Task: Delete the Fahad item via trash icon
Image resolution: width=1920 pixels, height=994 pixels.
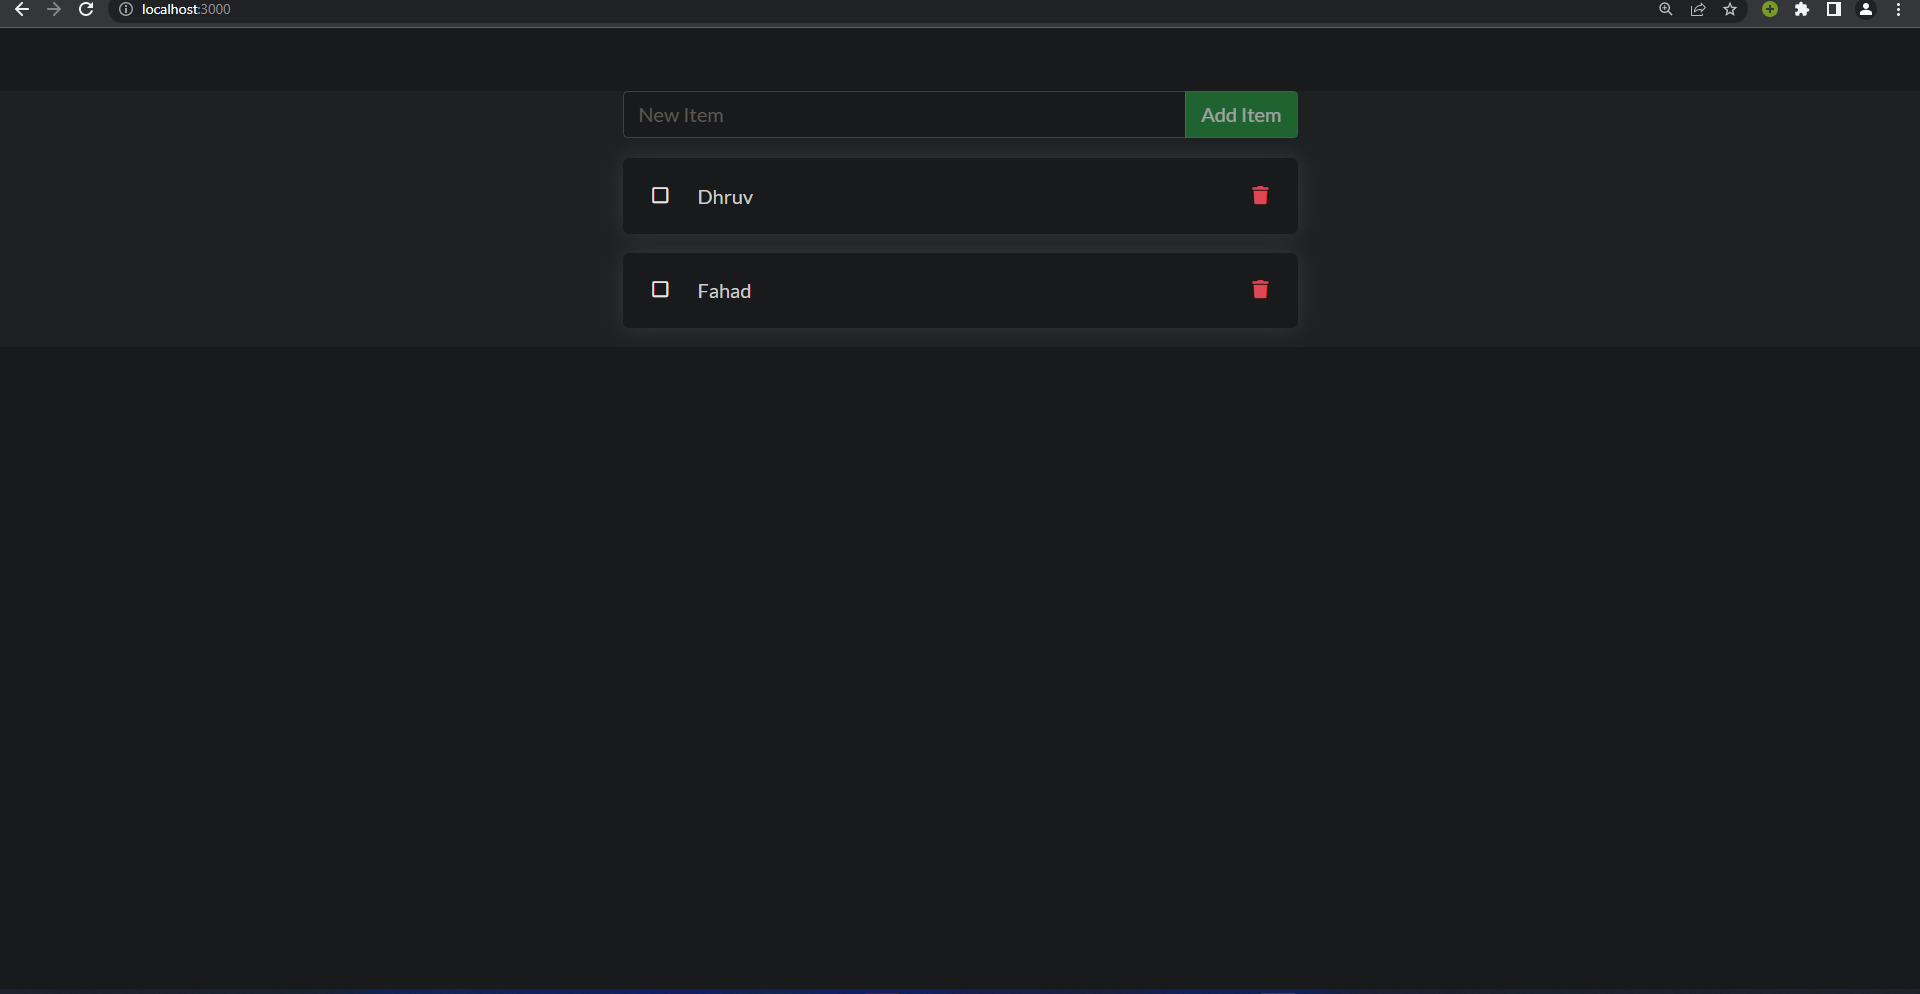Action: point(1259,290)
